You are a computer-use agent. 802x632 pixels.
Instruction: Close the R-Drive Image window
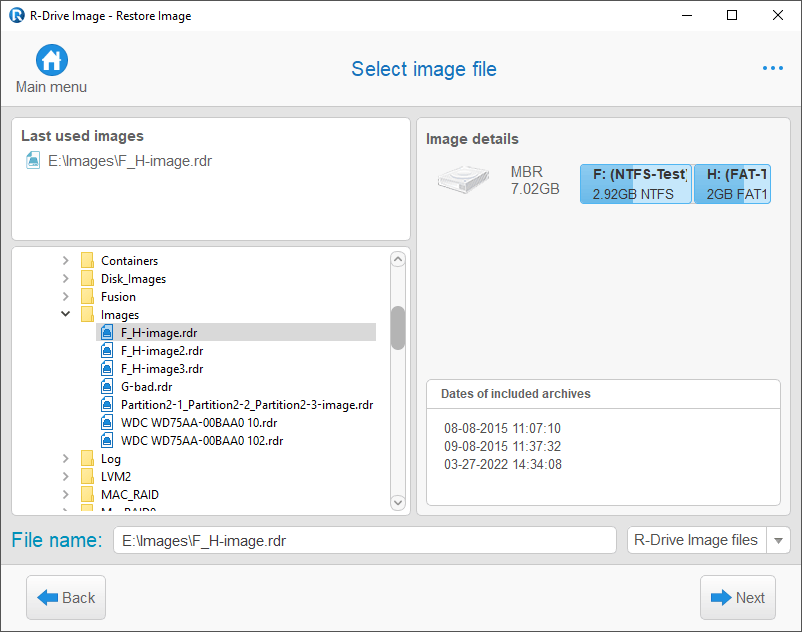777,15
